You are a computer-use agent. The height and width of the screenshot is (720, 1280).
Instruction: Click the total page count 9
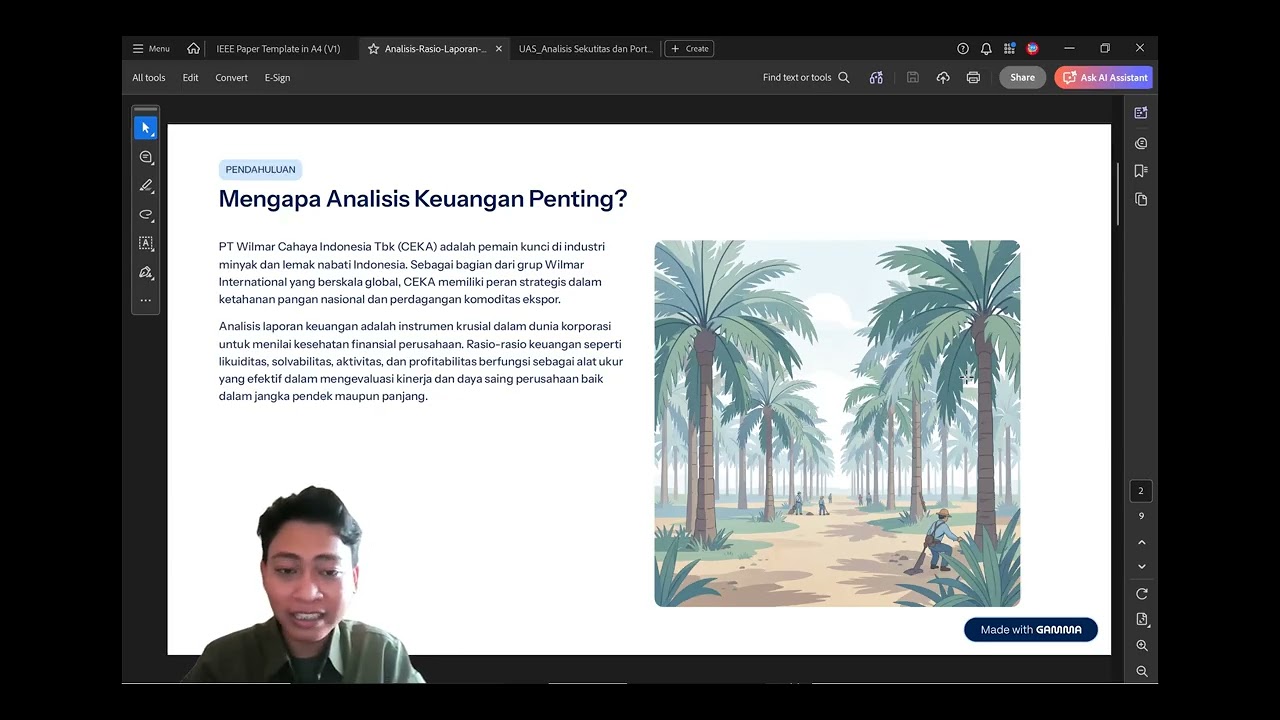click(x=1141, y=516)
